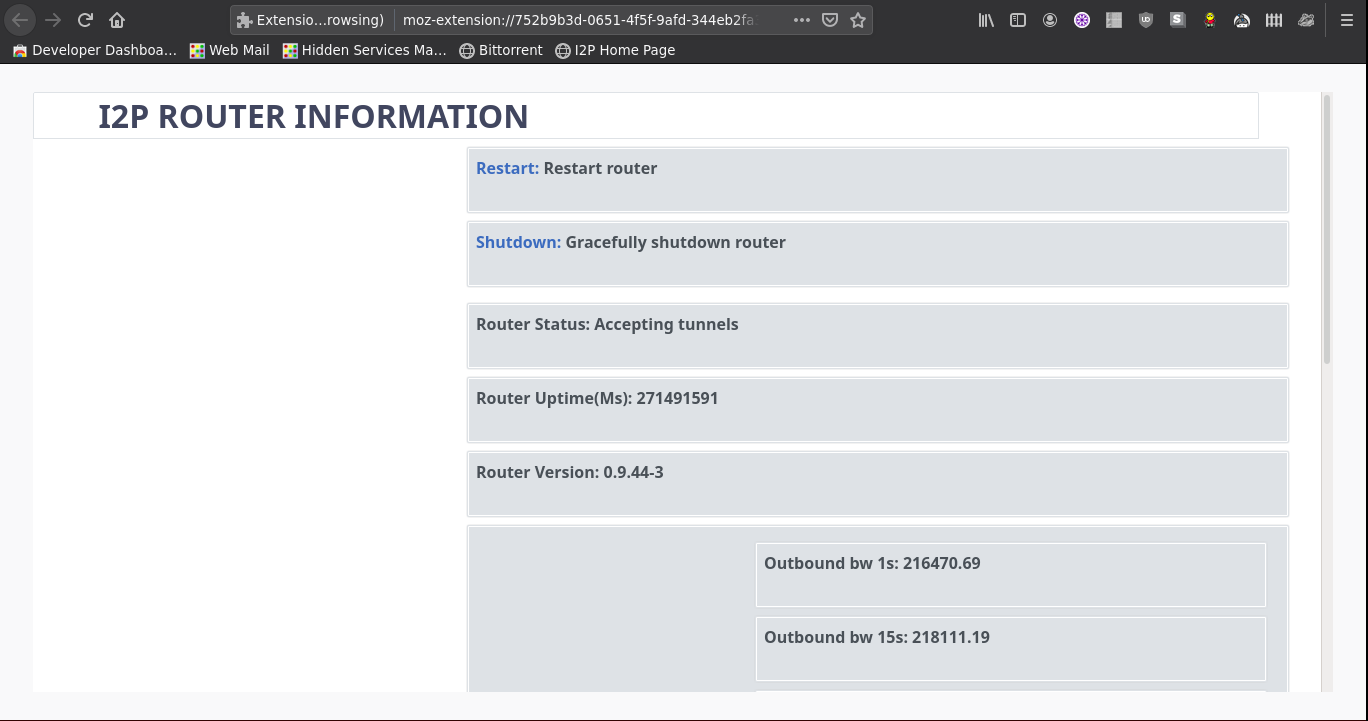
Task: Click the I2P mascot extension icon
Action: pos(1210,20)
